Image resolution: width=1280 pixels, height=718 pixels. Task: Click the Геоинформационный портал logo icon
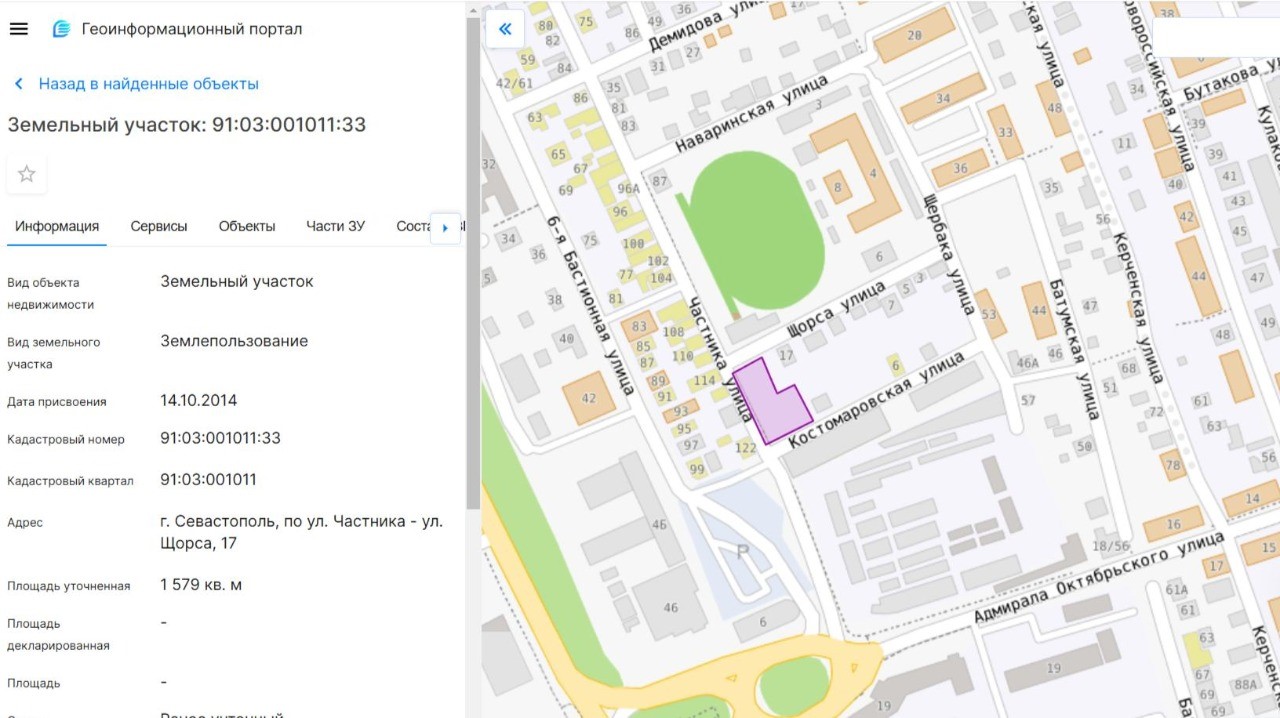coord(62,29)
